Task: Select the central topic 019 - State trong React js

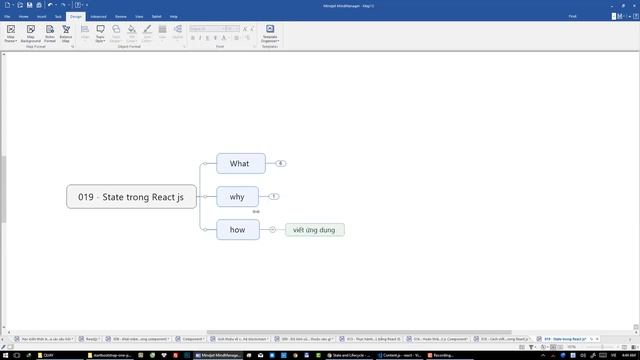Action: (x=131, y=197)
